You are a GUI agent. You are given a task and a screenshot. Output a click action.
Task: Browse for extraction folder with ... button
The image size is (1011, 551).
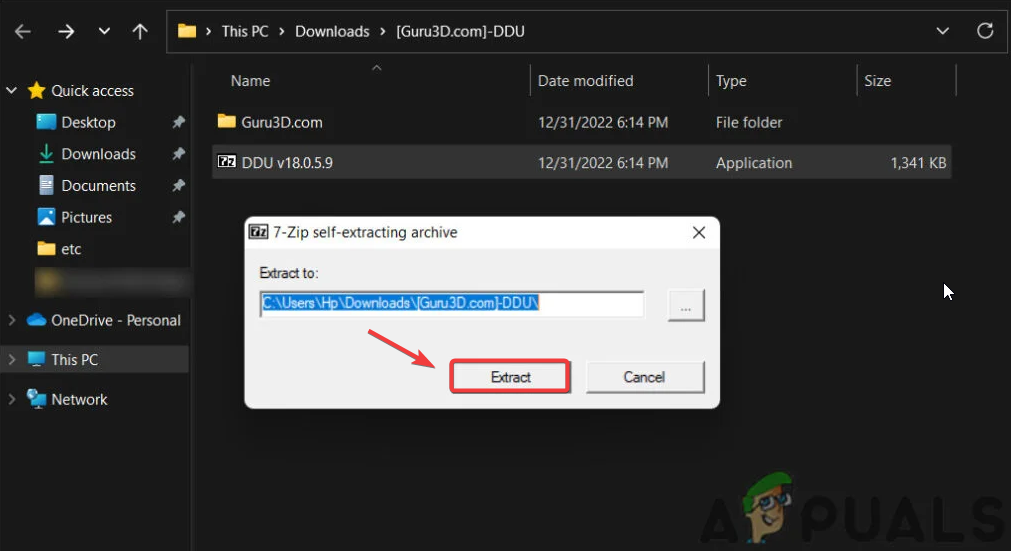(x=686, y=305)
